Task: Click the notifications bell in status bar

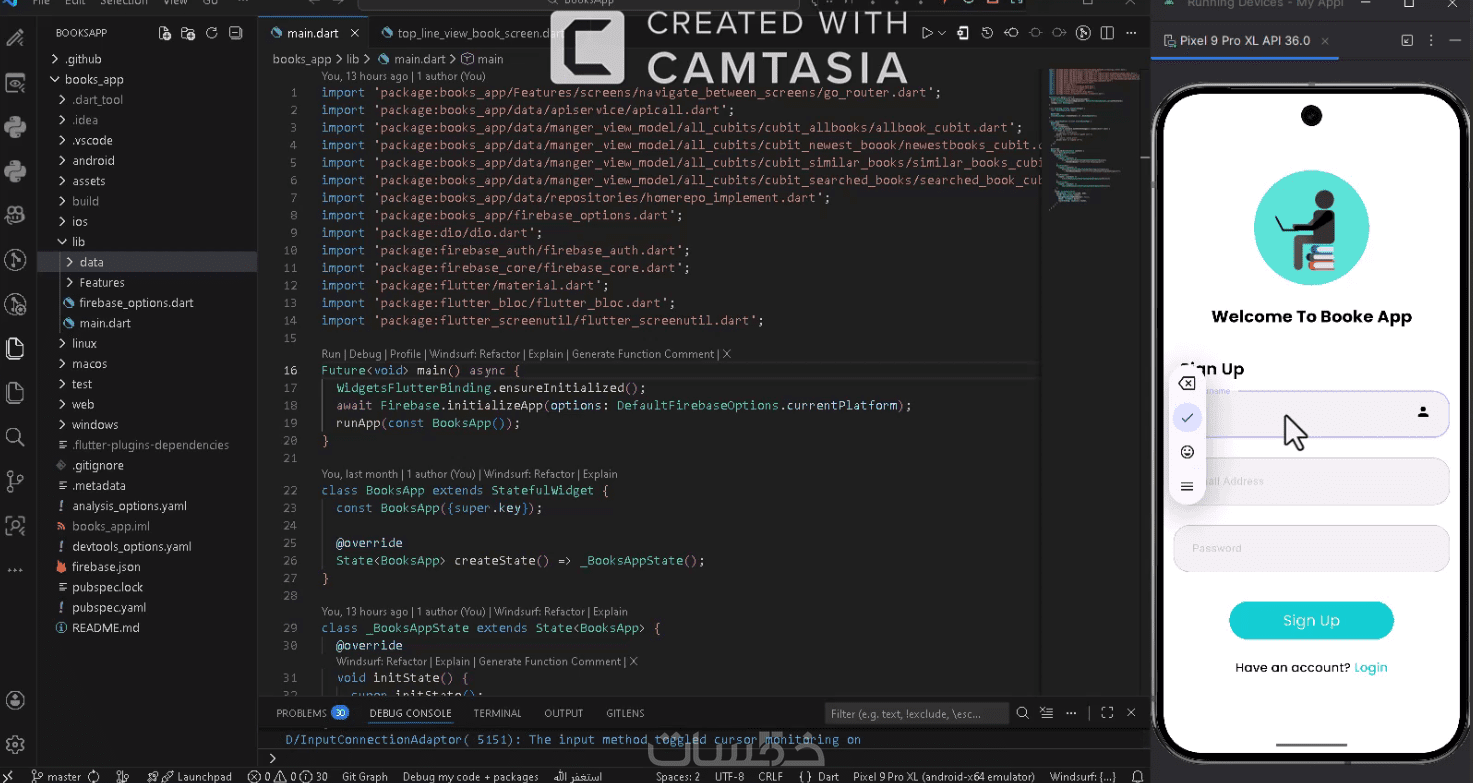Action: pos(1137,776)
